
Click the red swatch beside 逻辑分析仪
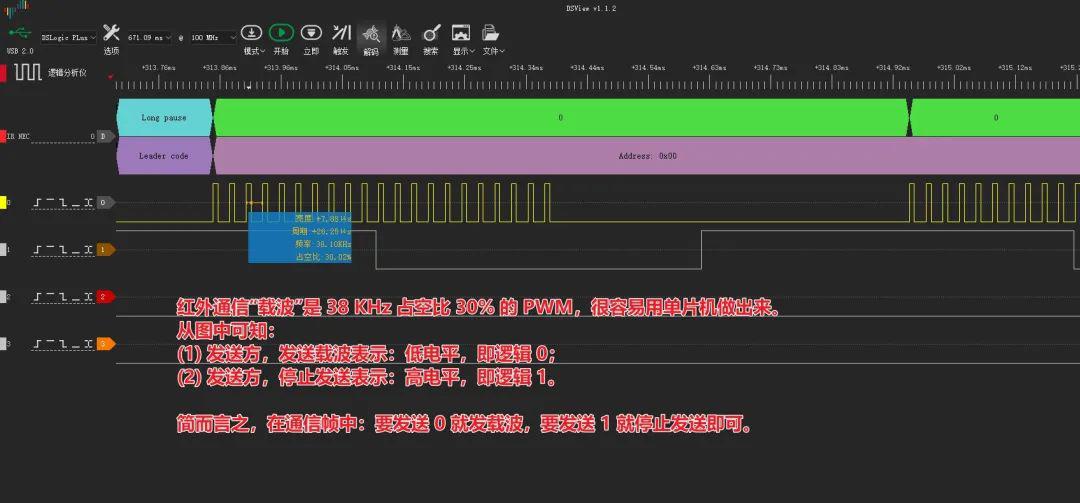click(x=3, y=72)
